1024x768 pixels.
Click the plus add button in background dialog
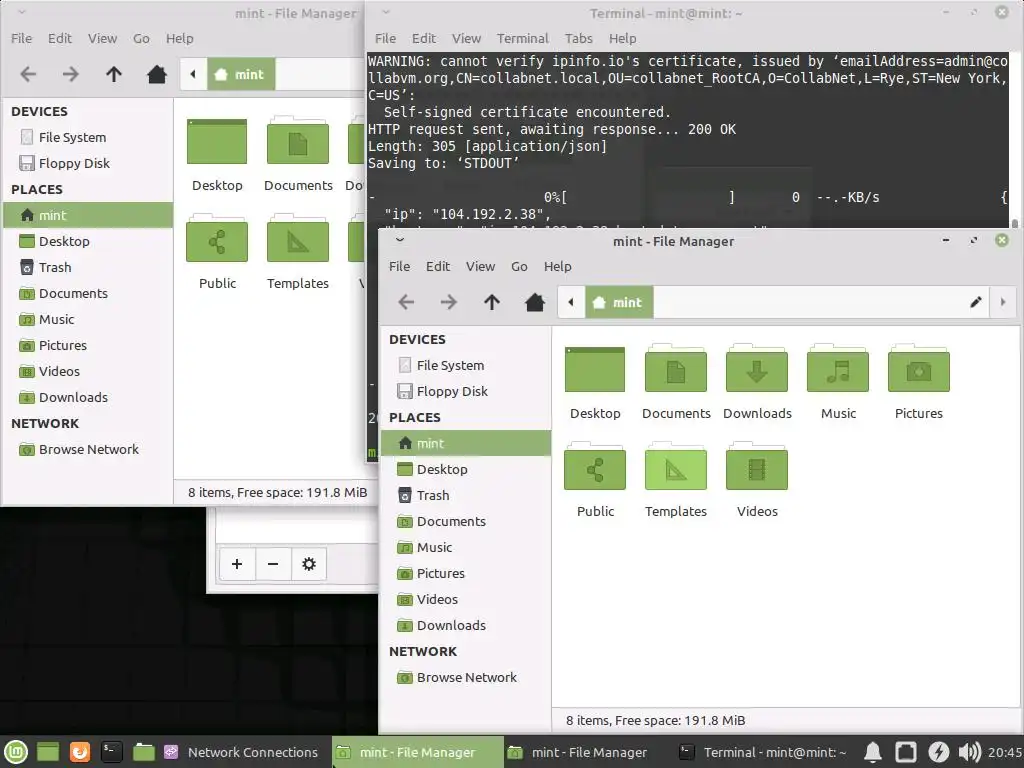(x=237, y=564)
